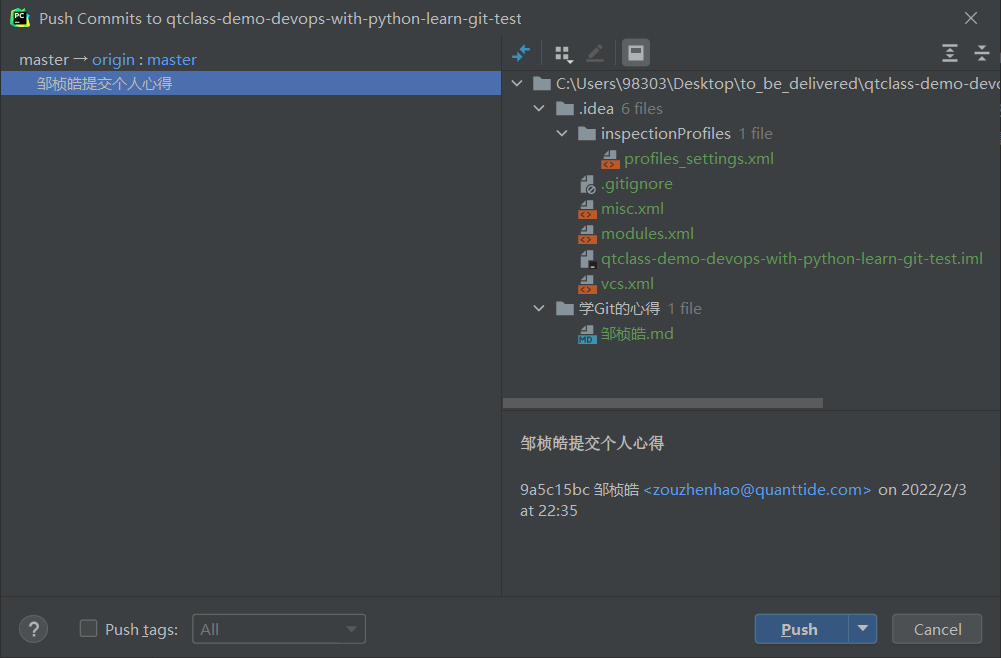
Task: Click the Edit Source pencil icon
Action: (595, 53)
